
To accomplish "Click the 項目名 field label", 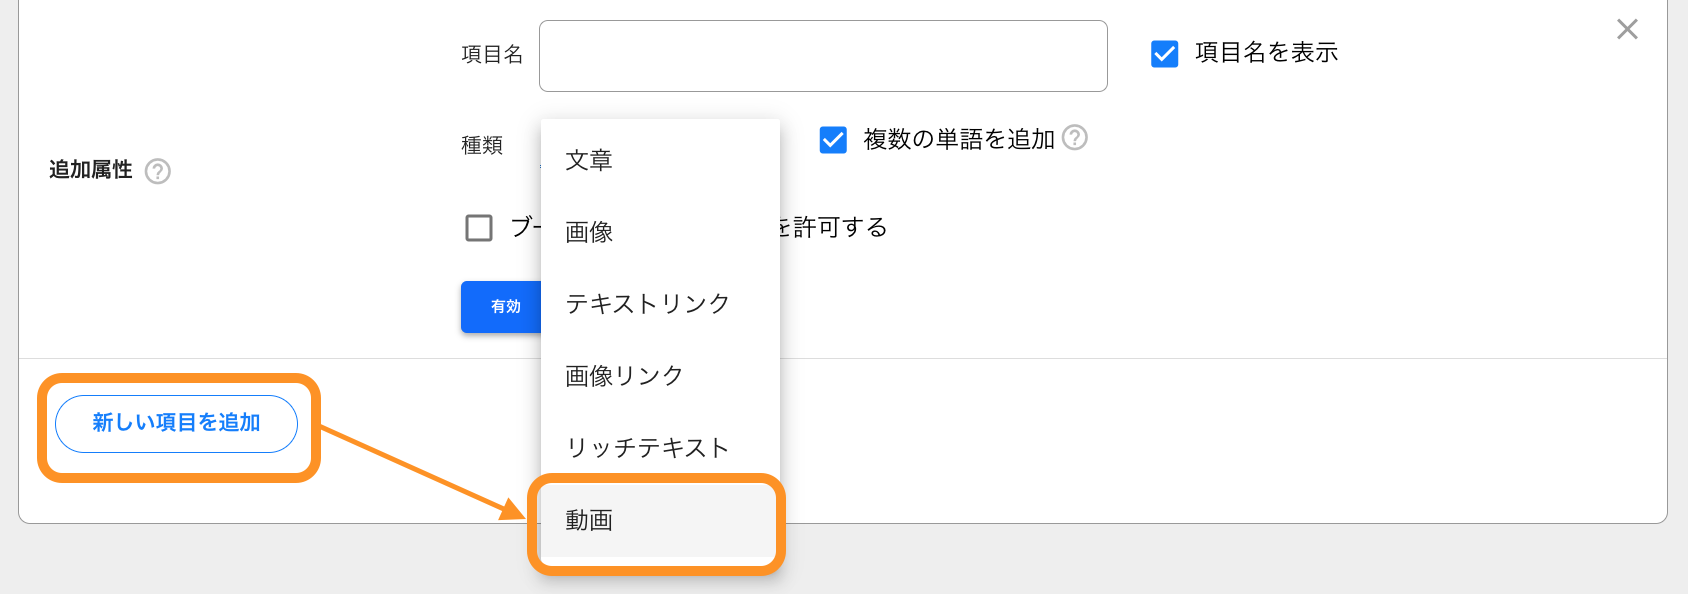I will tap(492, 54).
